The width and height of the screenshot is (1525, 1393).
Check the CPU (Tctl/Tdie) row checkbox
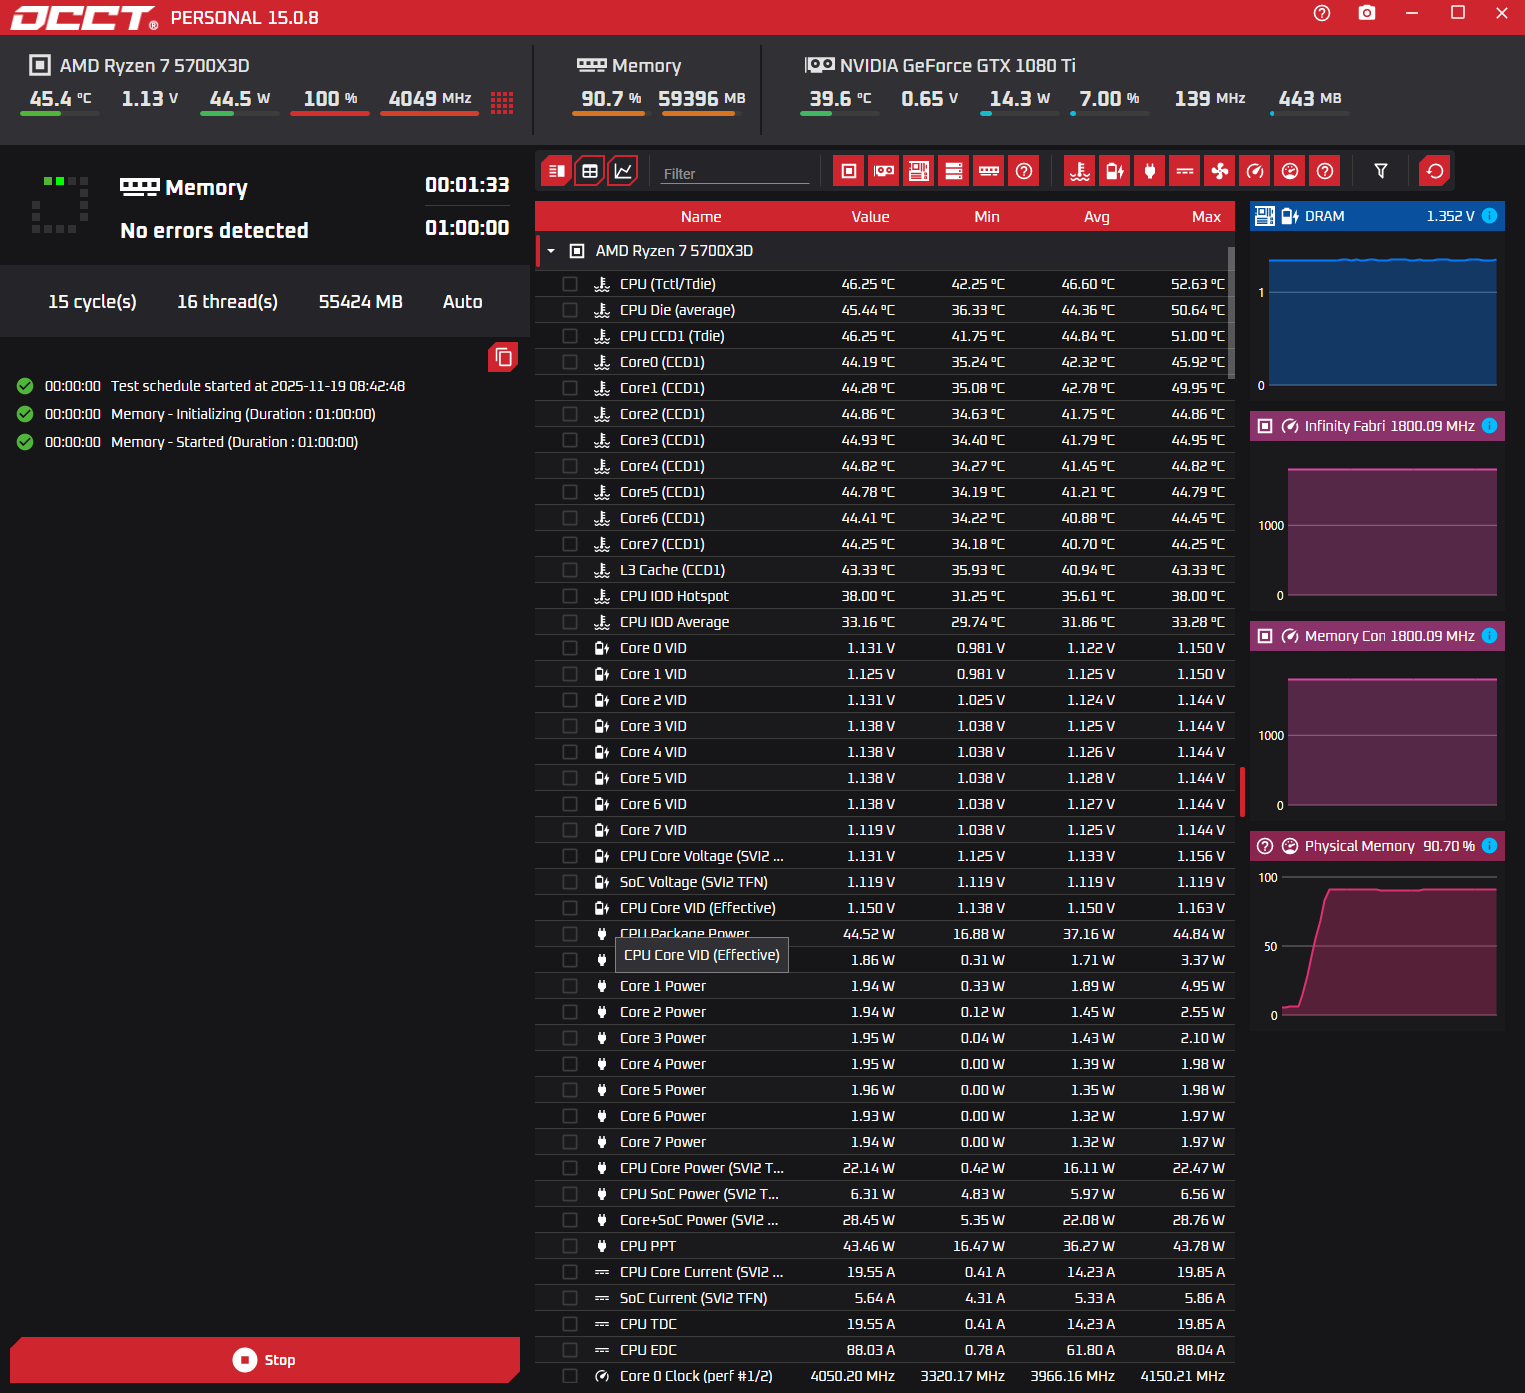click(570, 284)
